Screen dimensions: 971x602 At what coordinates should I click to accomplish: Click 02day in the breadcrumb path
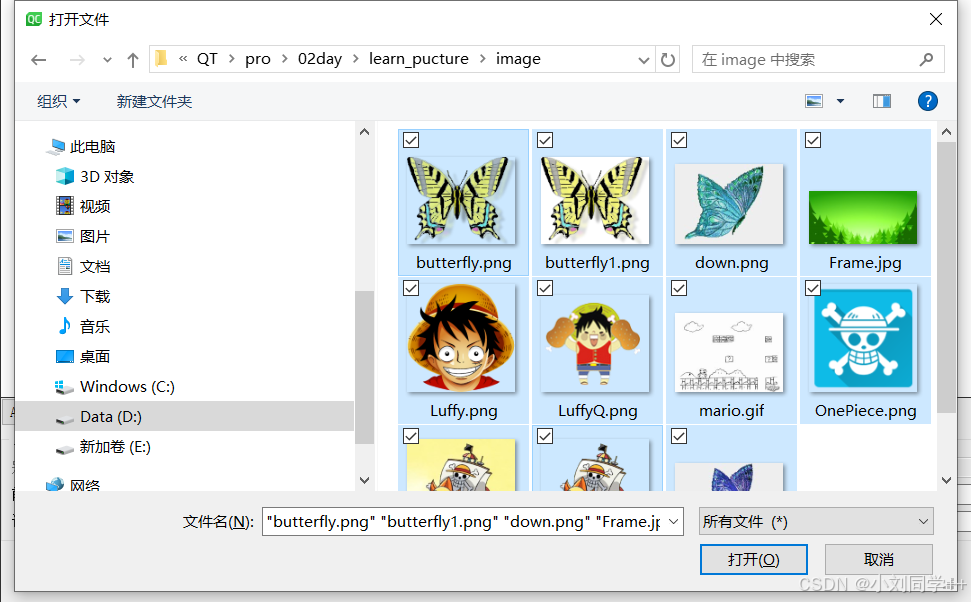point(320,59)
